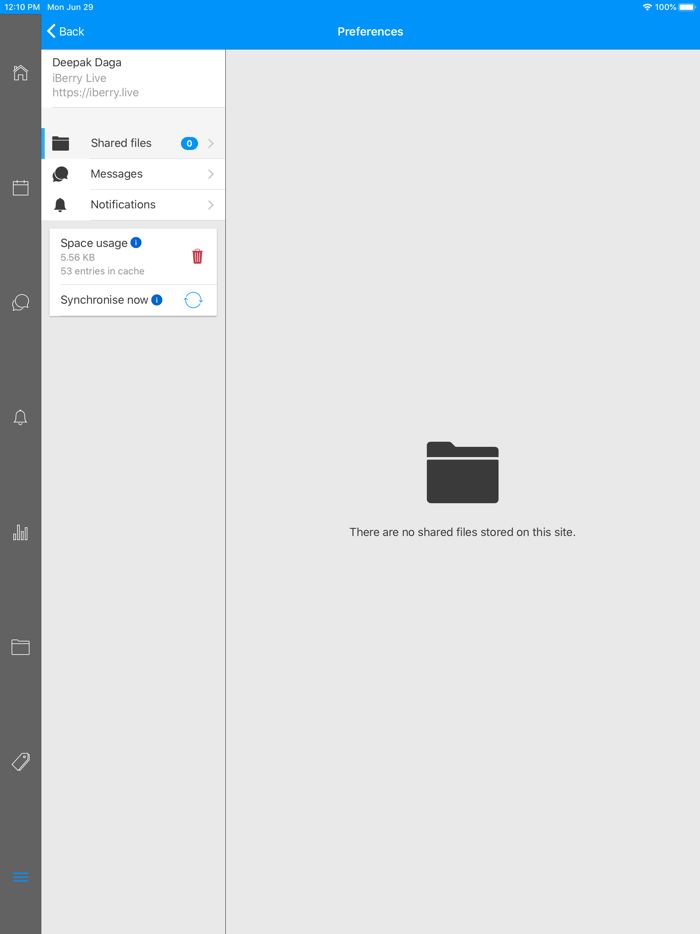Open the Tags icon in sidebar

click(20, 762)
